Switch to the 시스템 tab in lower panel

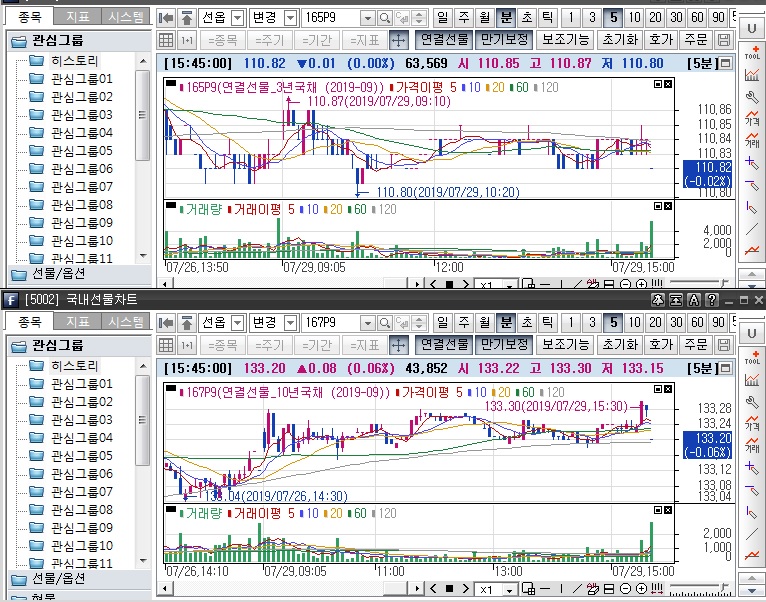pyautogui.click(x=127, y=321)
